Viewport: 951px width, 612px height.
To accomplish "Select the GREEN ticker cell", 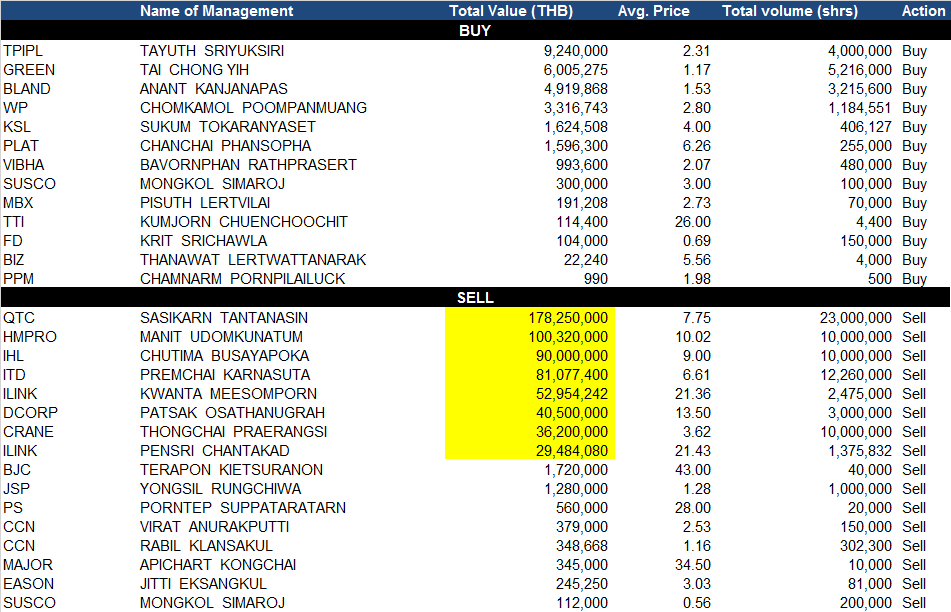I will point(29,70).
